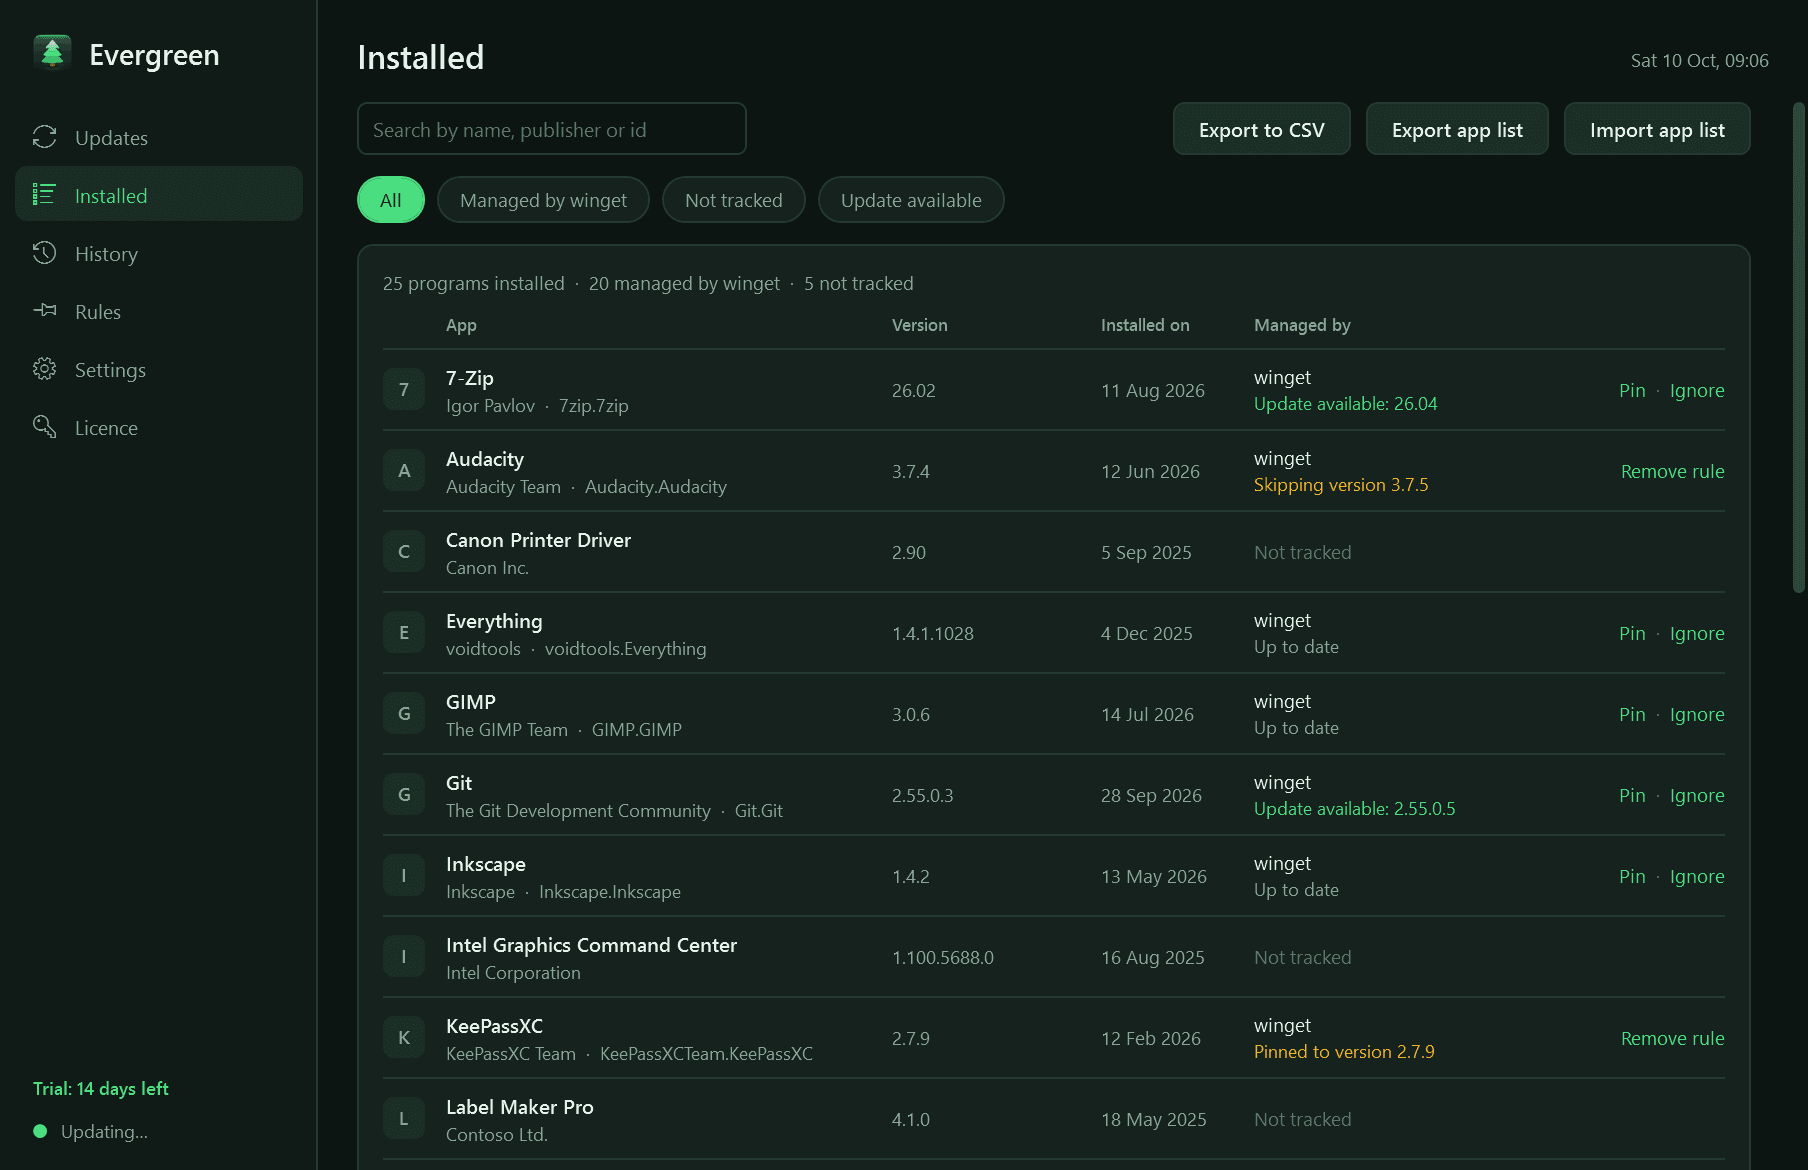Click the 7-Zip letter badge icon
1808x1170 pixels.
click(x=404, y=390)
